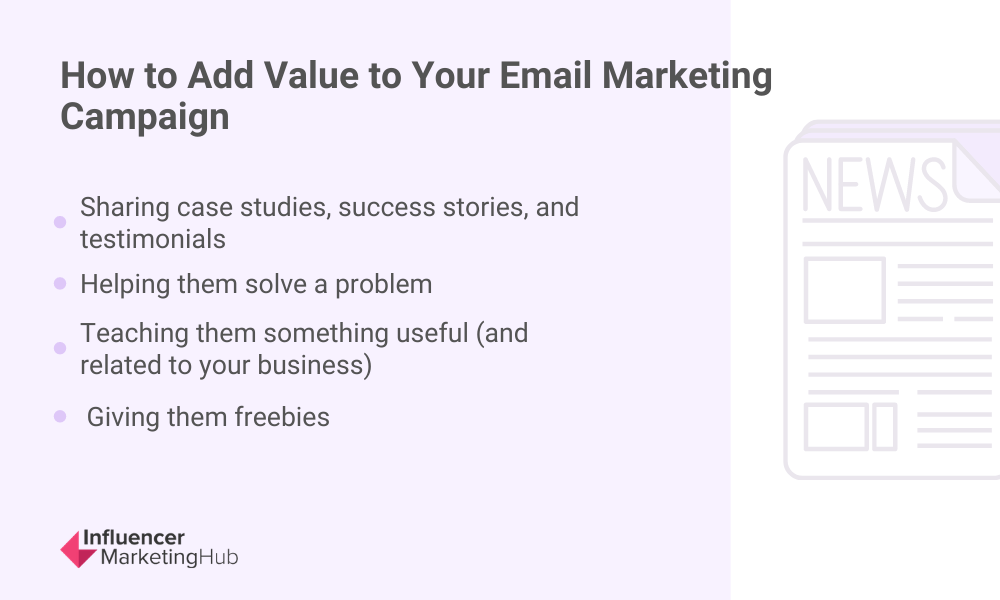Click the newspaper illustration icon

tap(892, 299)
